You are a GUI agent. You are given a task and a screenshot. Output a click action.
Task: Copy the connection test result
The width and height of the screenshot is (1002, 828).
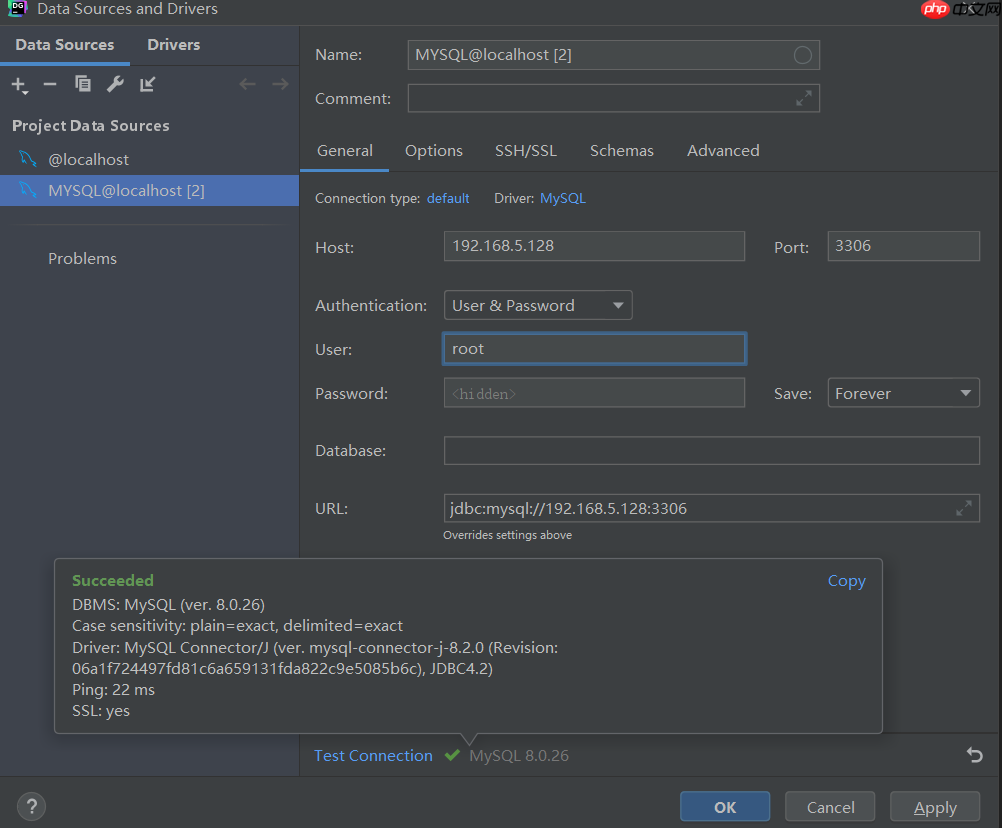[847, 581]
